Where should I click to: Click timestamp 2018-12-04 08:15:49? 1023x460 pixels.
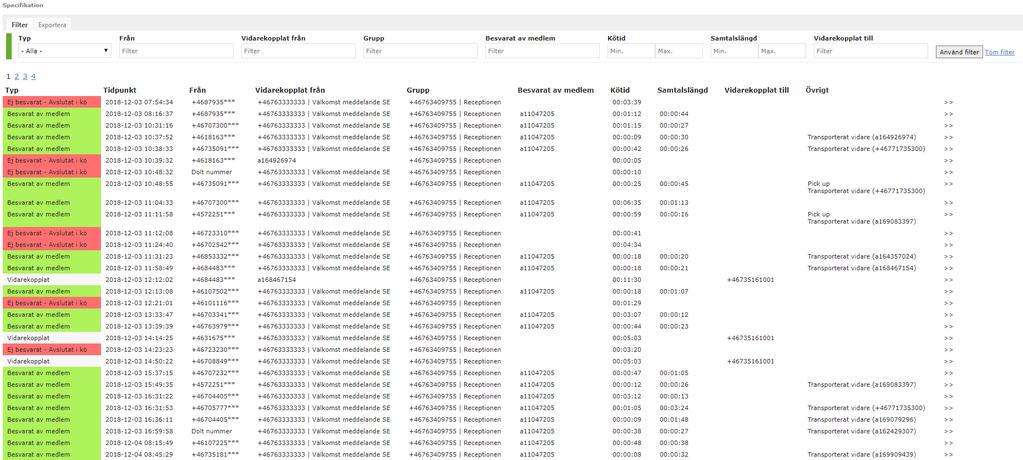click(139, 443)
